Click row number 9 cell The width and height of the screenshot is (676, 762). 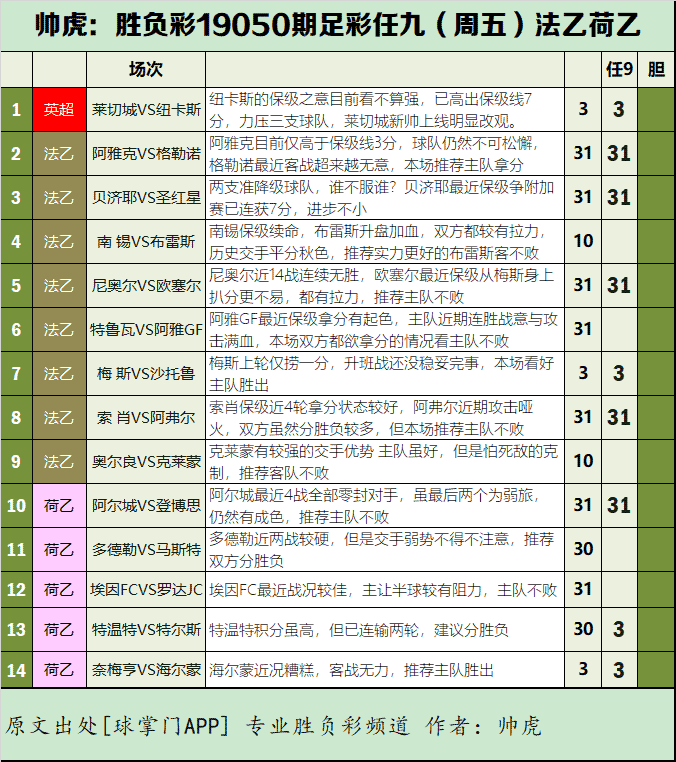[16, 461]
